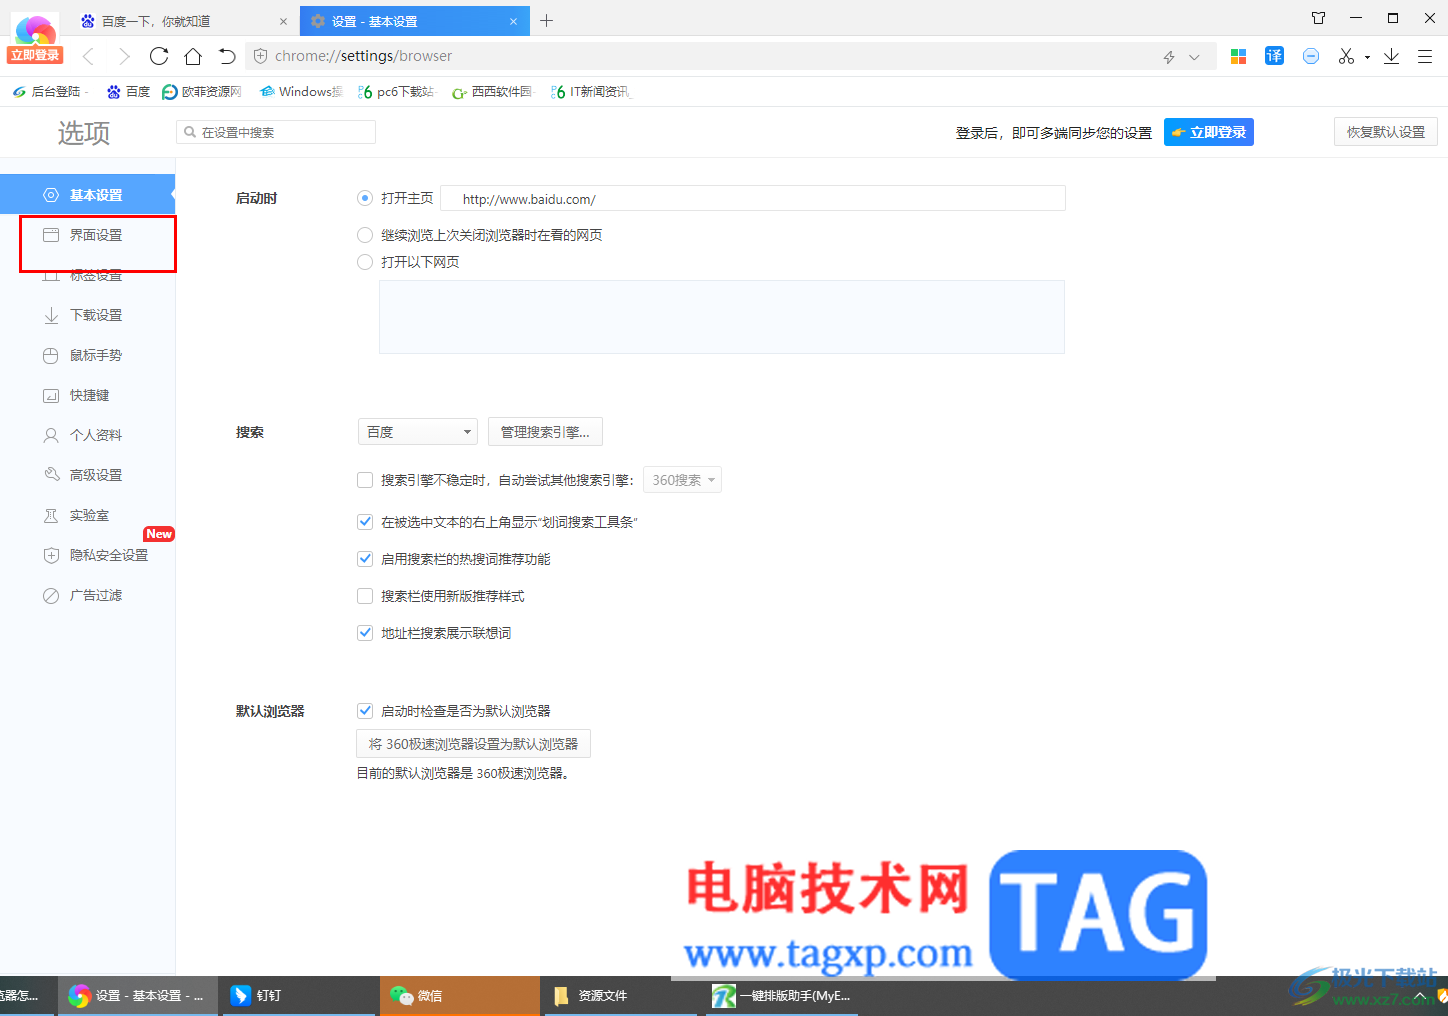Open the downloads arrow icon
The height and width of the screenshot is (1016, 1448).
[1391, 56]
